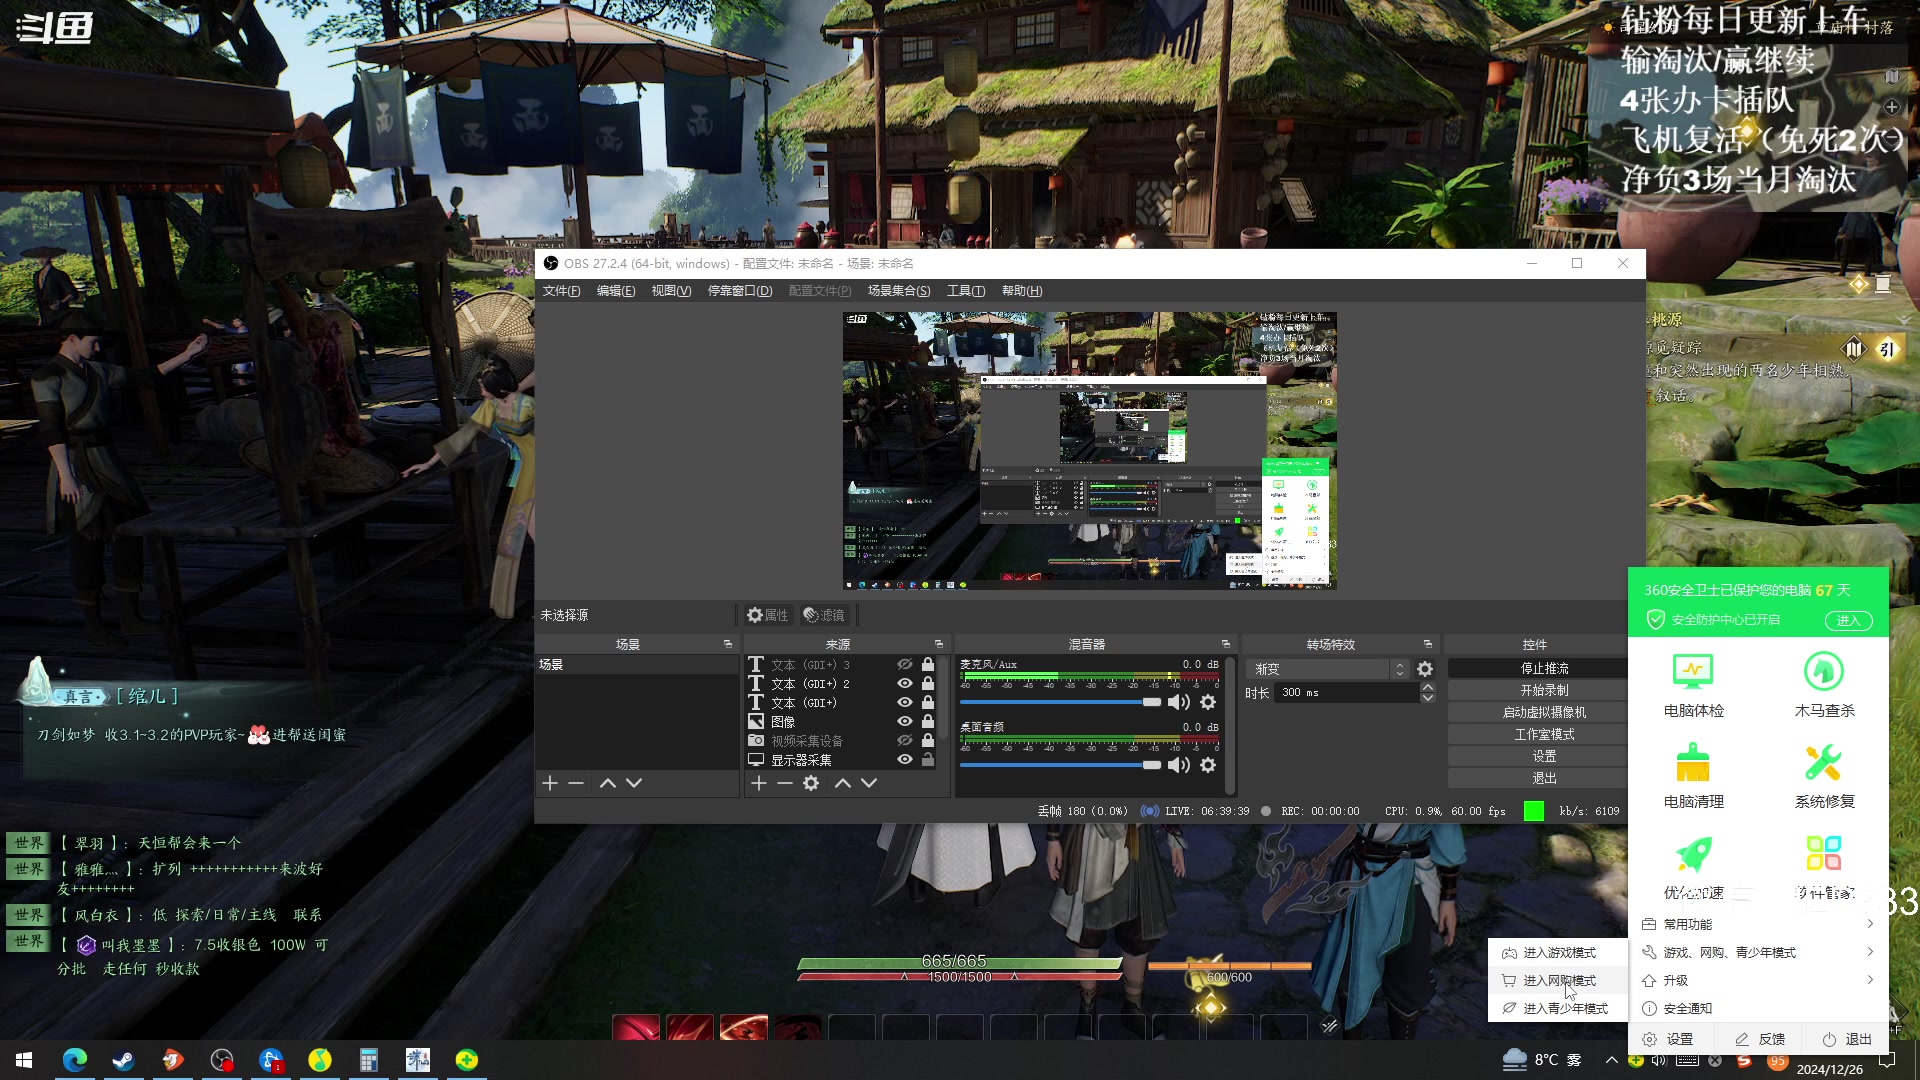
Task: Show the 视频采集设备 source
Action: click(x=905, y=741)
